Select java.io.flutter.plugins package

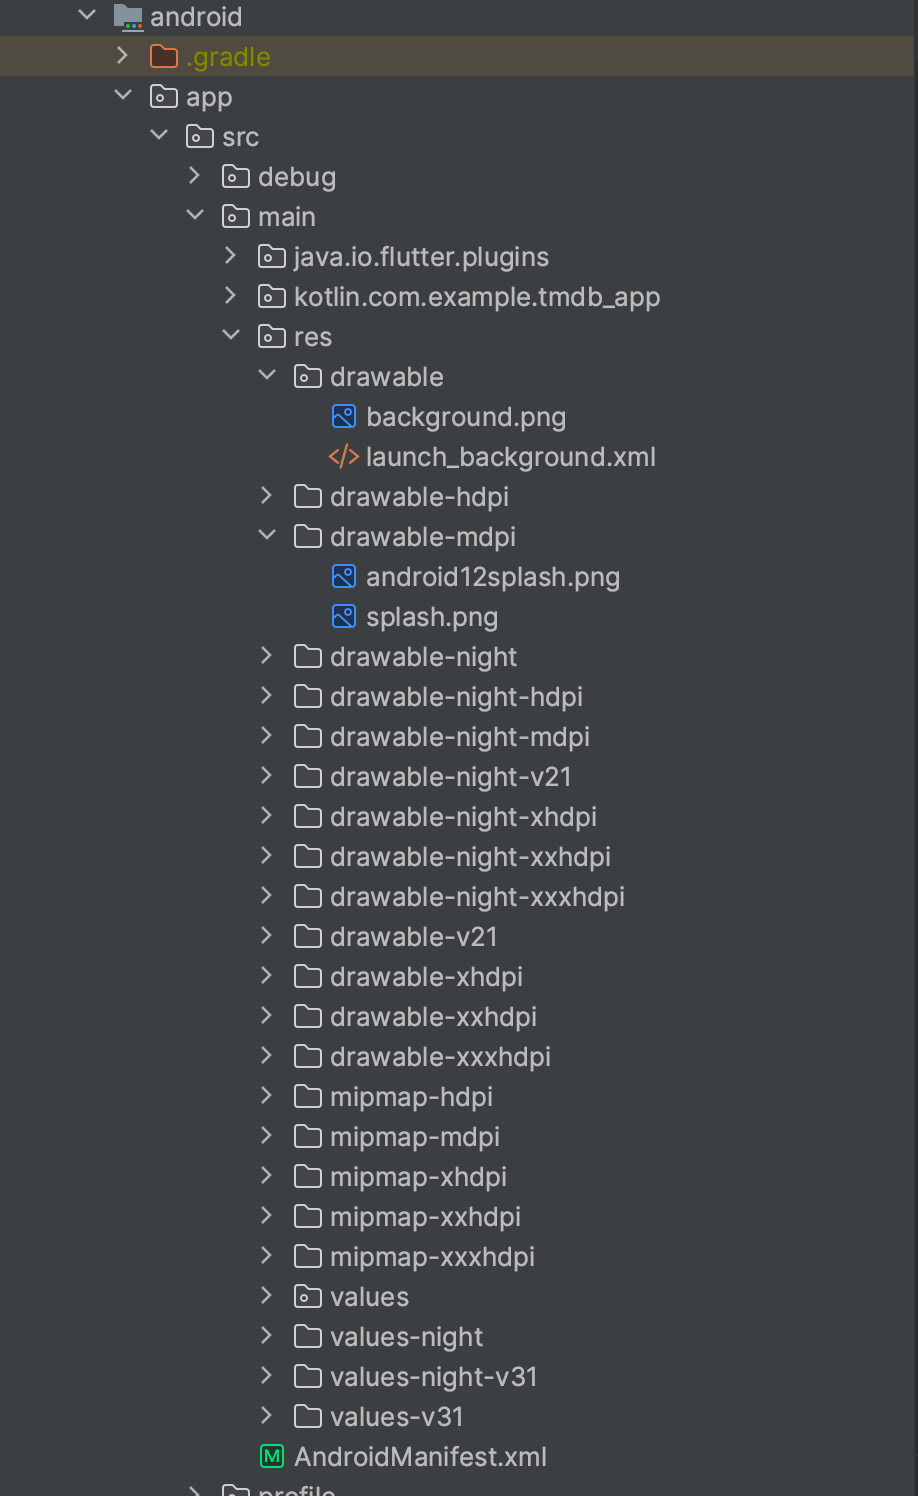(x=421, y=257)
